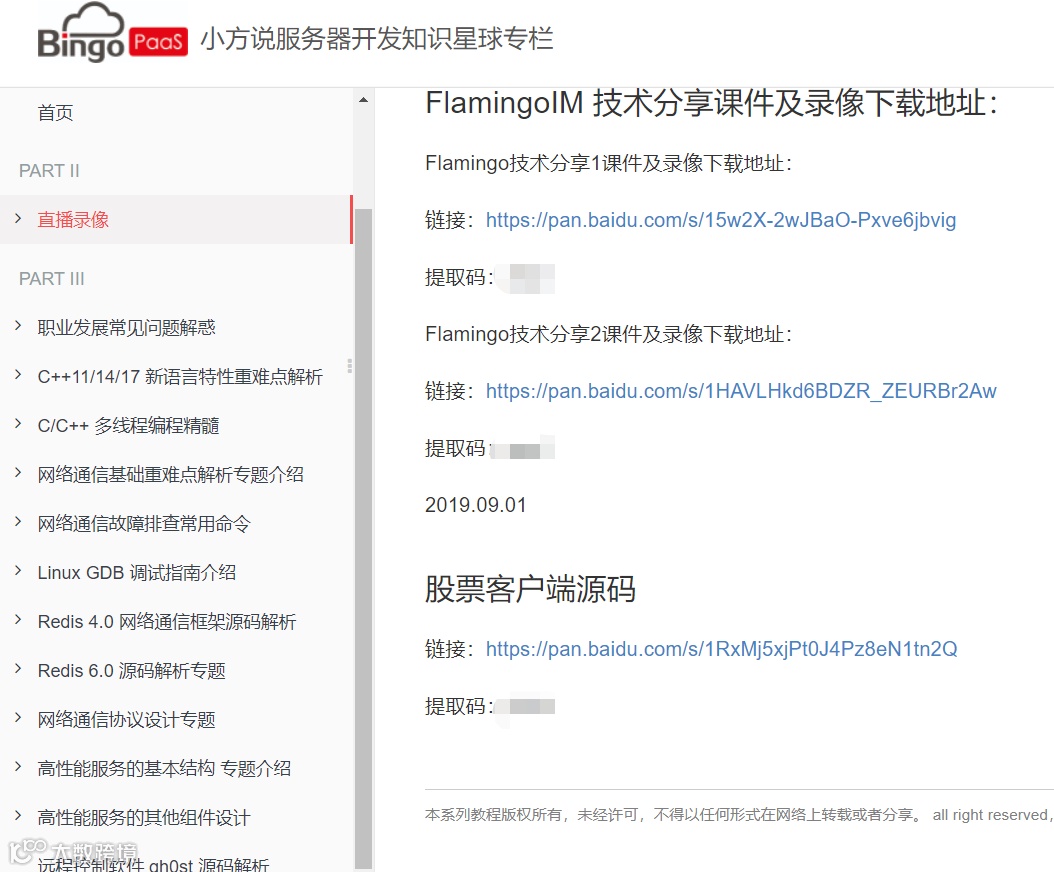Expand chevron beside 高性能服务的其他组件设计

tap(18, 816)
